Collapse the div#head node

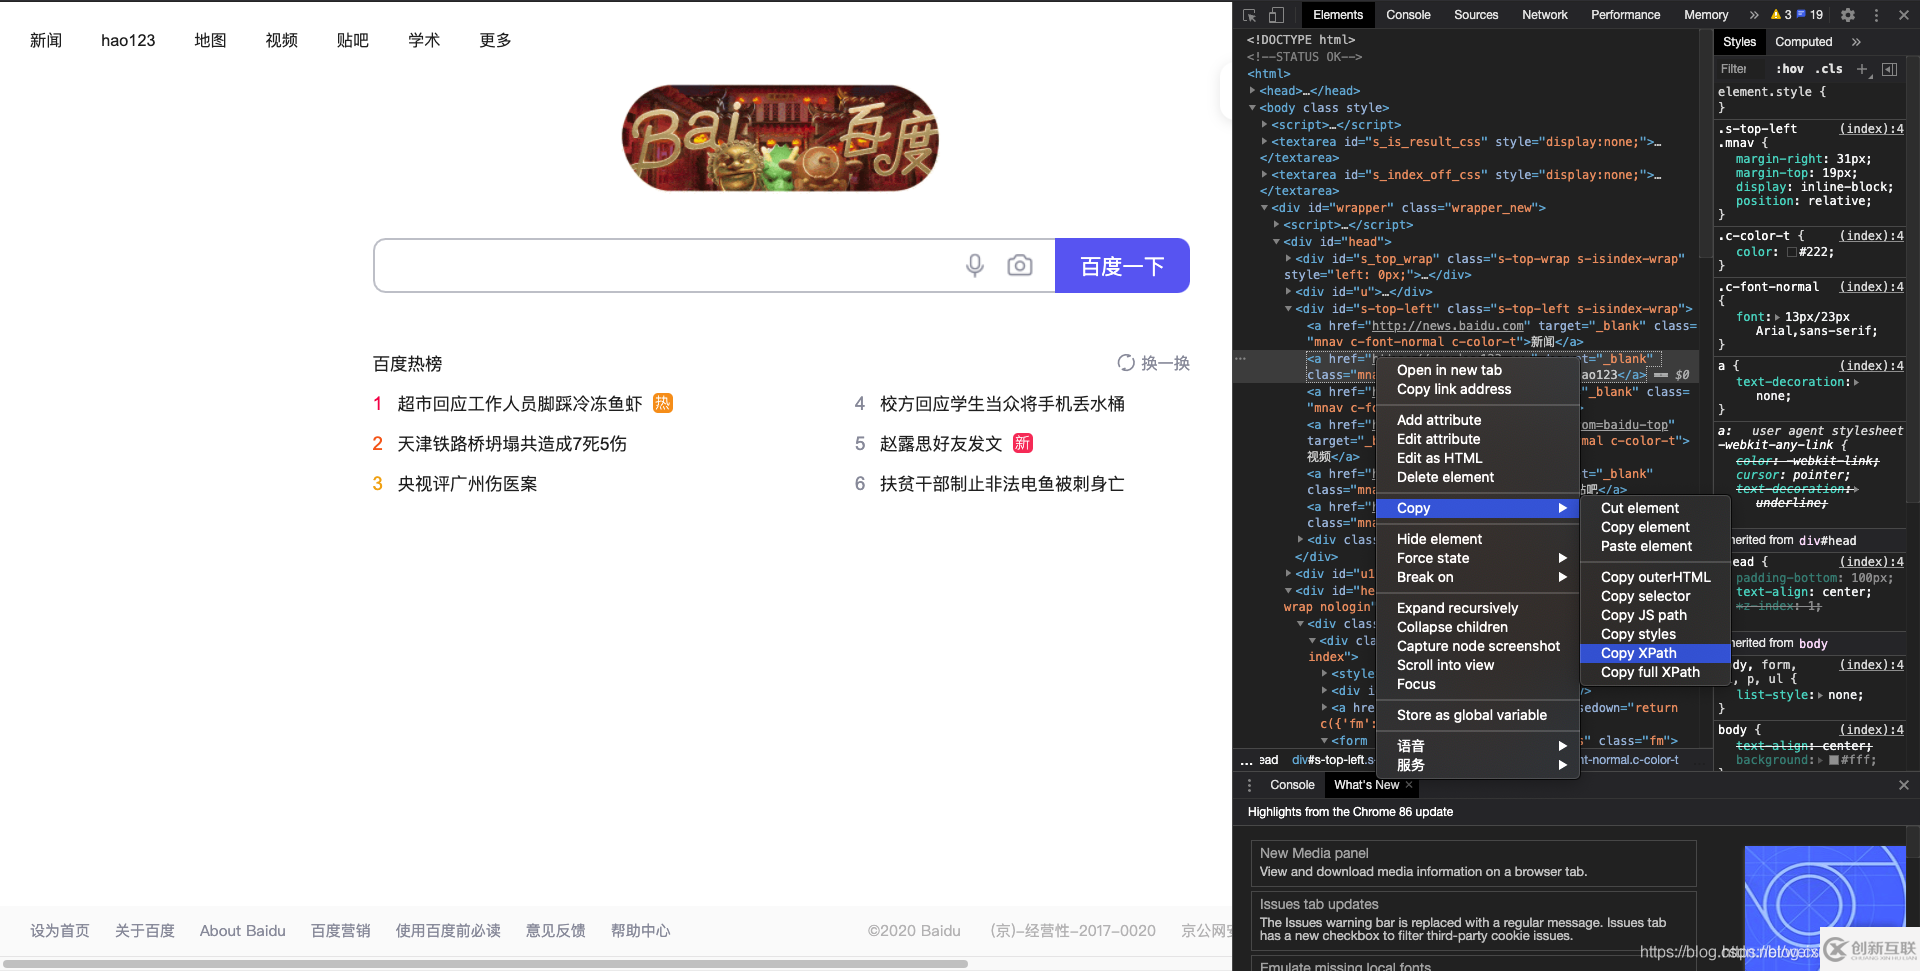tap(1276, 241)
